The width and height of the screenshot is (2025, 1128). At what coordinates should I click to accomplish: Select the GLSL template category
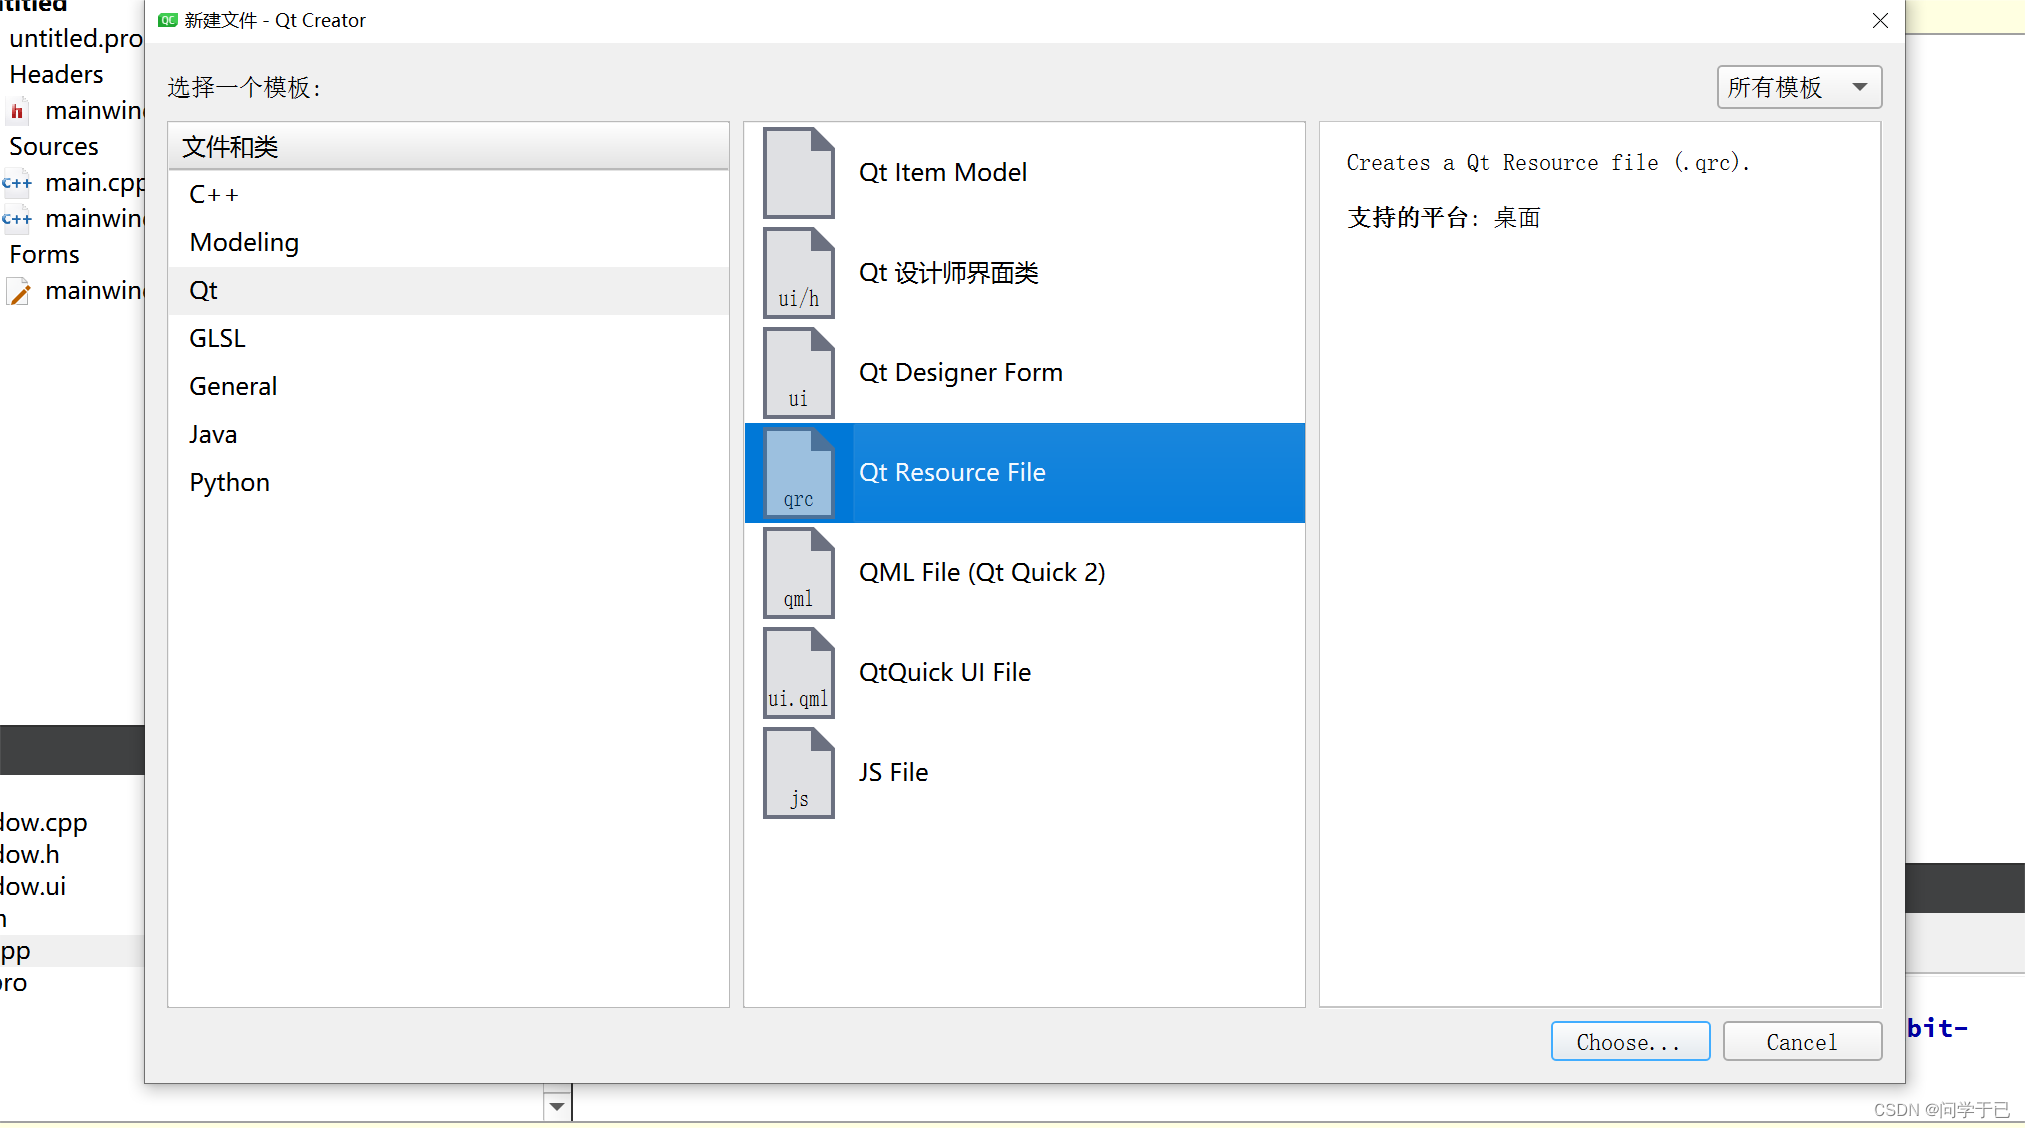coord(217,338)
